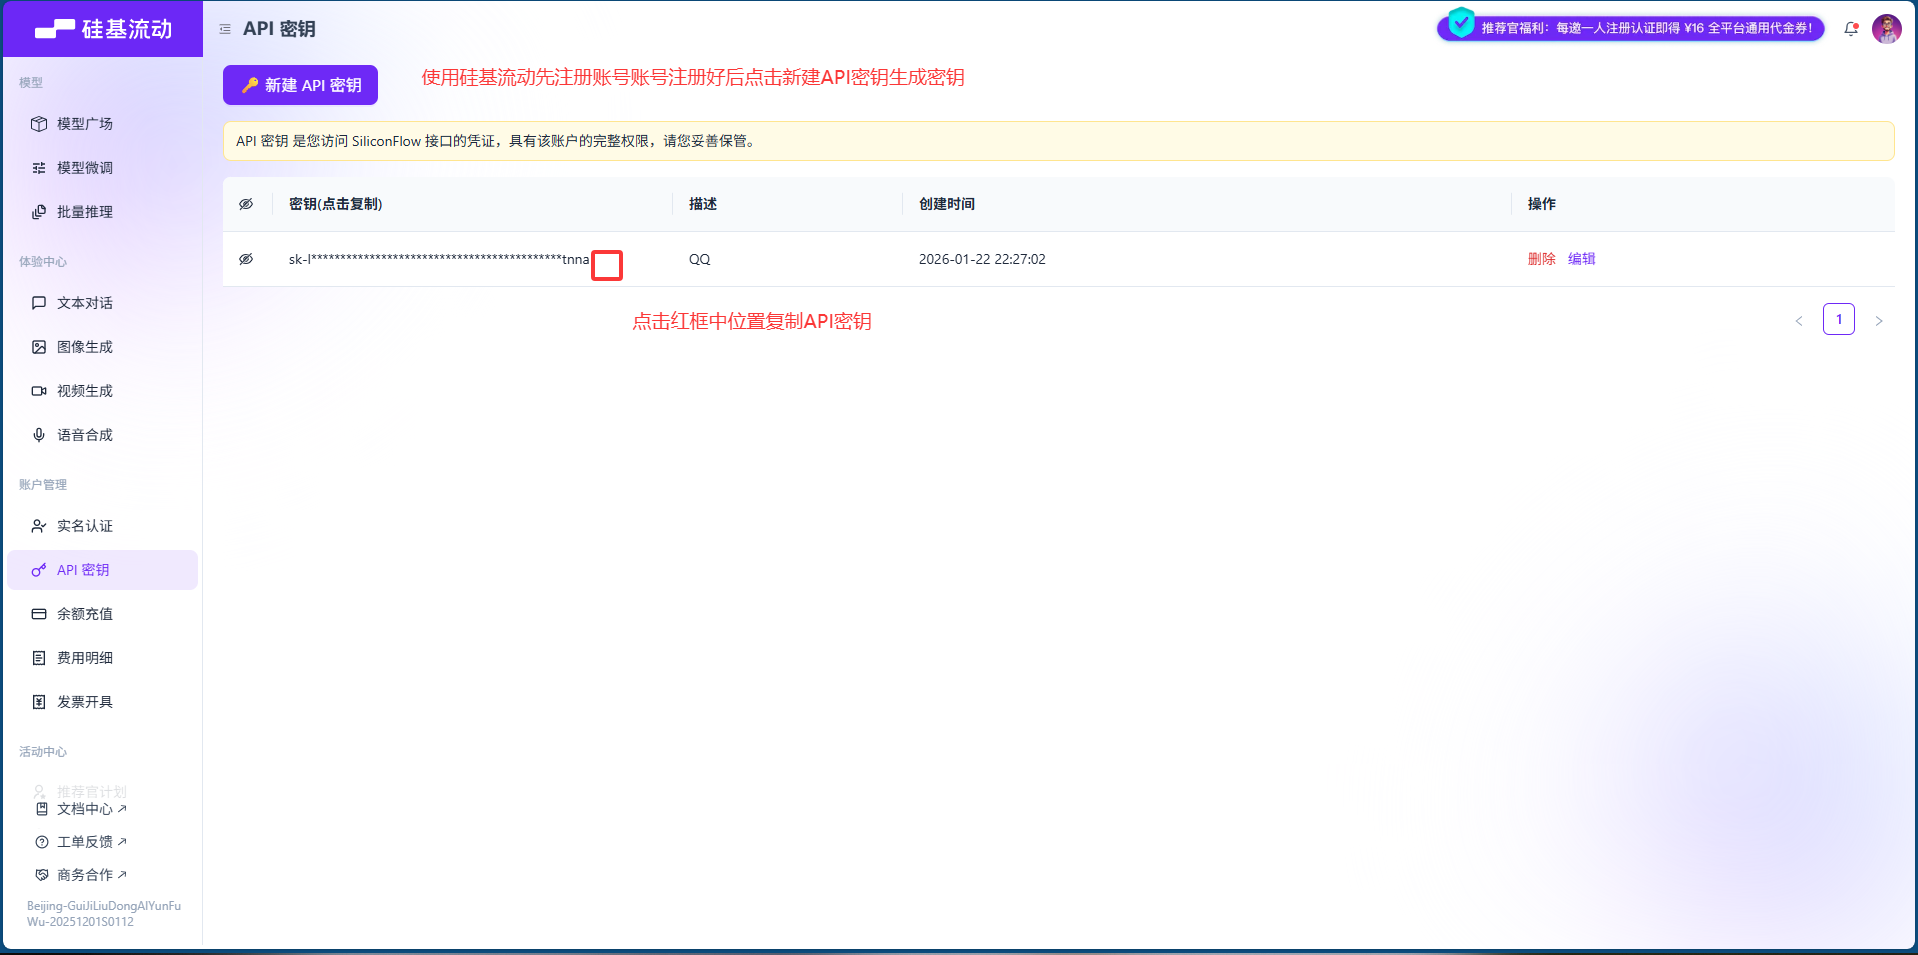Reveal the QQ key with its eye icon
This screenshot has height=955, width=1918.
pos(246,259)
